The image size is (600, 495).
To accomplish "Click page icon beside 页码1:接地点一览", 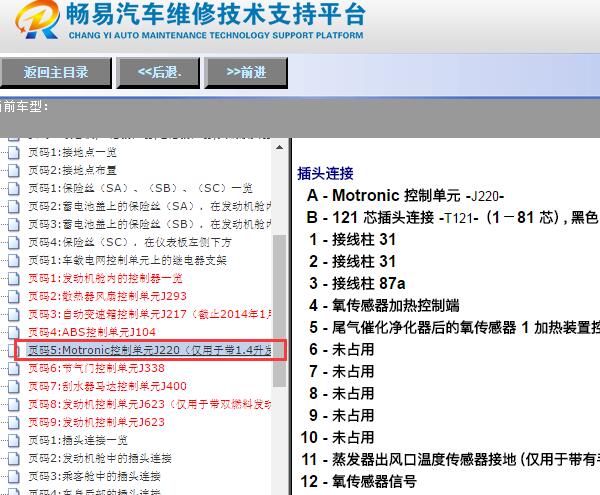I will 14,152.
